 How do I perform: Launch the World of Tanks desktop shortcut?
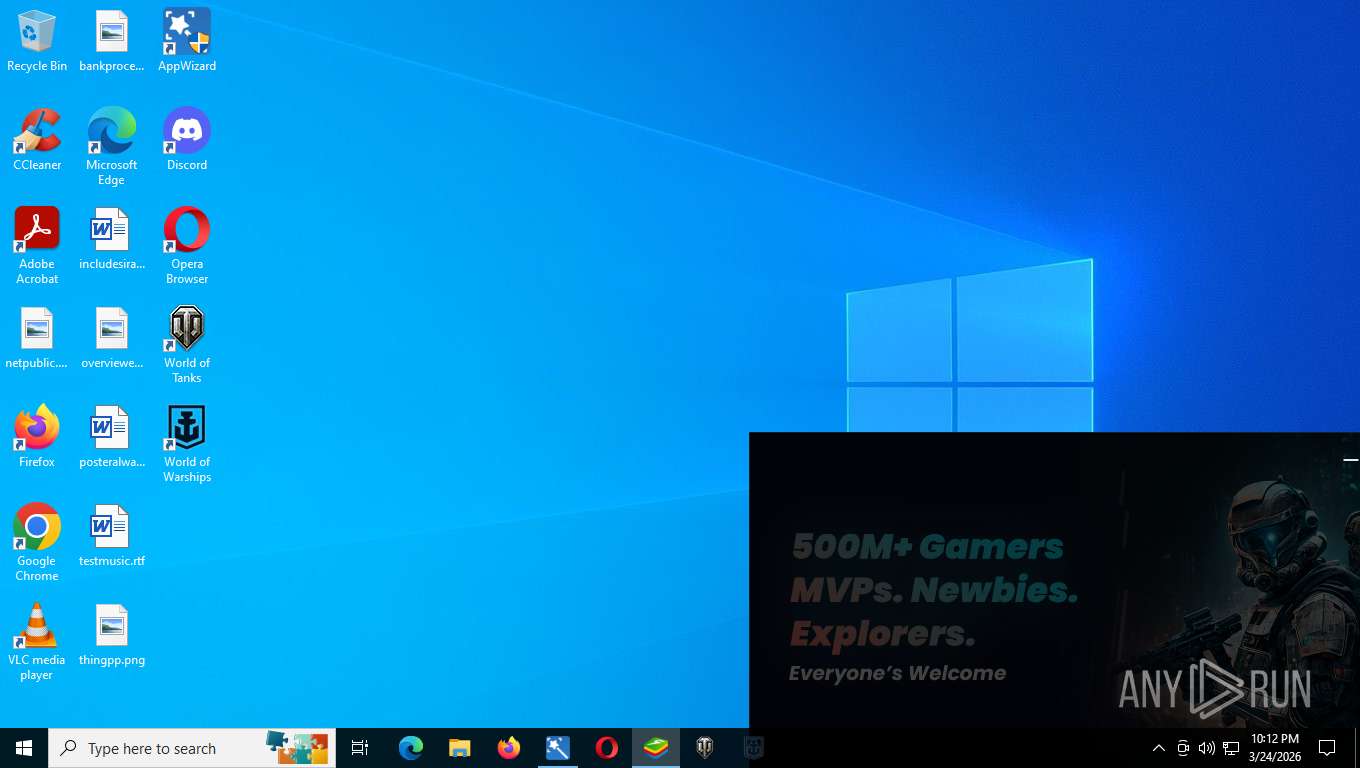pyautogui.click(x=187, y=345)
